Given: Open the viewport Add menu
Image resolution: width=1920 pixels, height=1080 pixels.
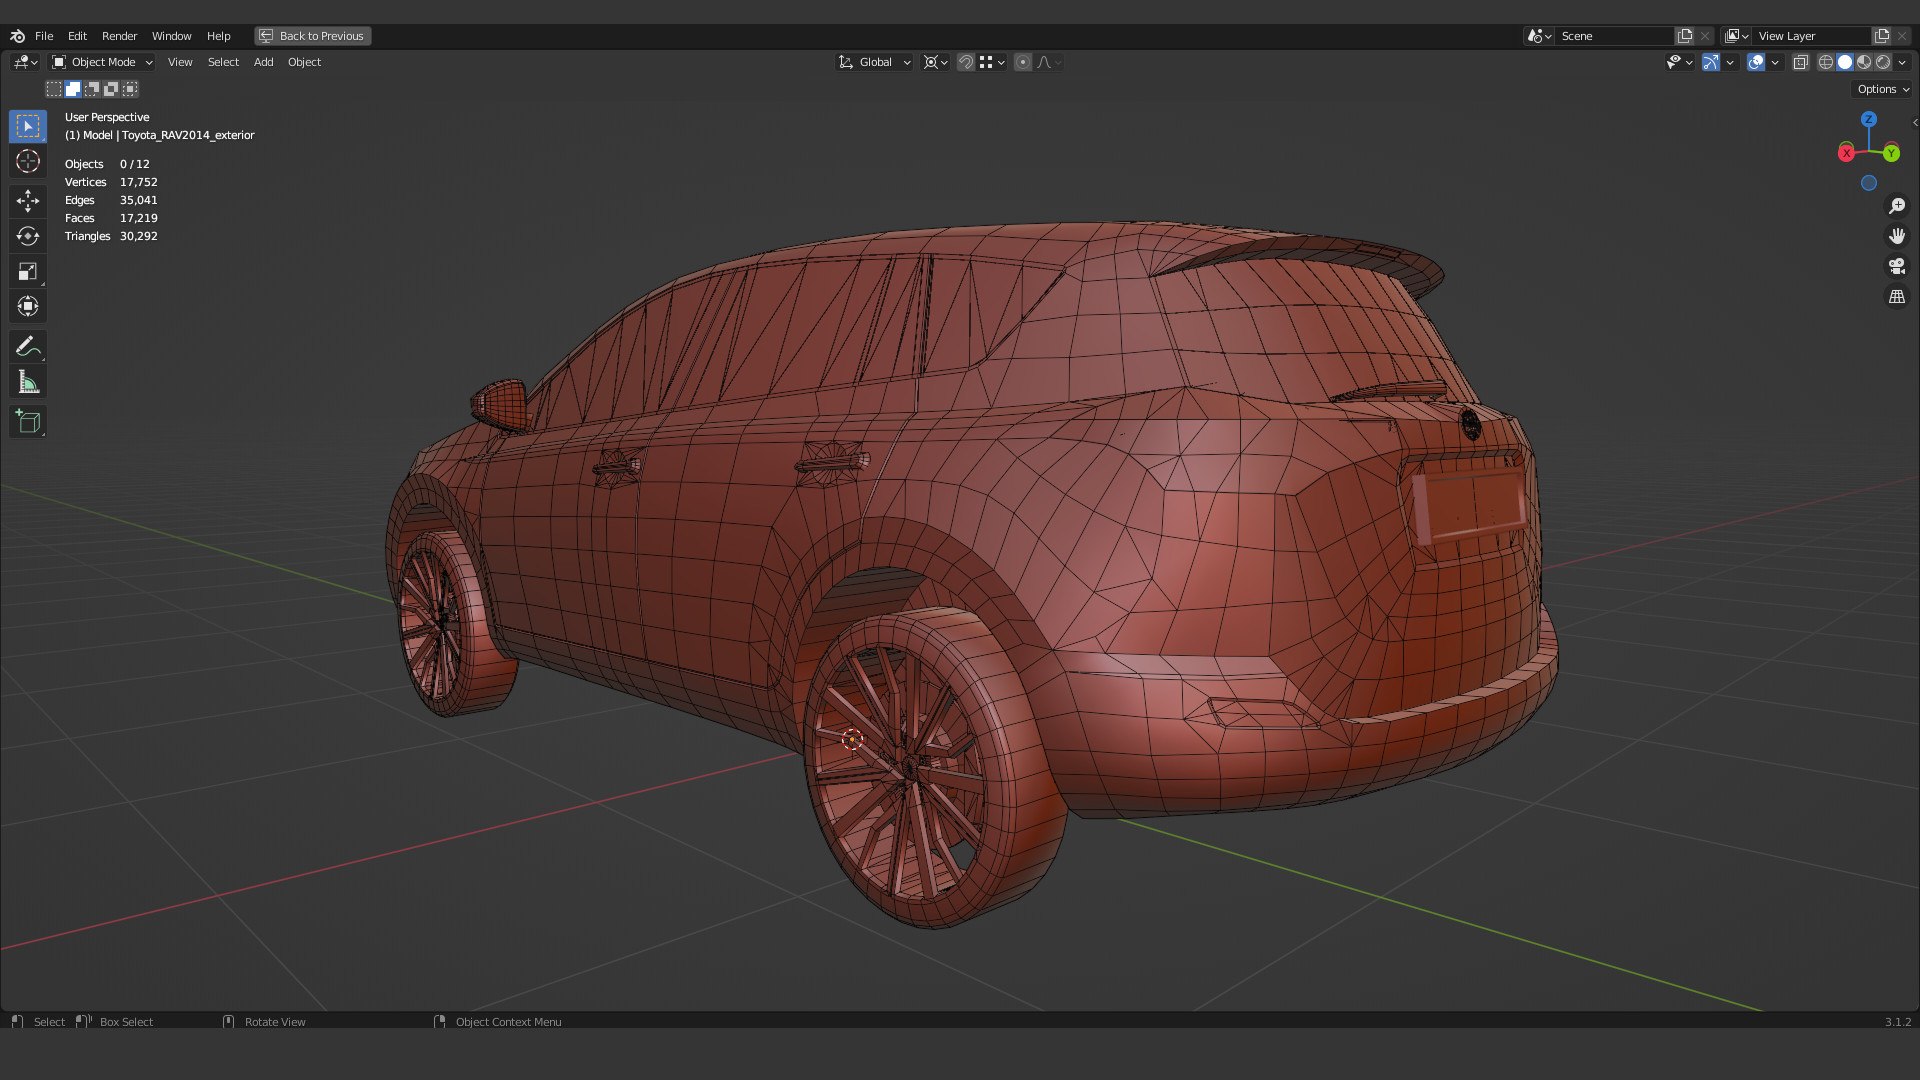Looking at the screenshot, I should [x=263, y=62].
